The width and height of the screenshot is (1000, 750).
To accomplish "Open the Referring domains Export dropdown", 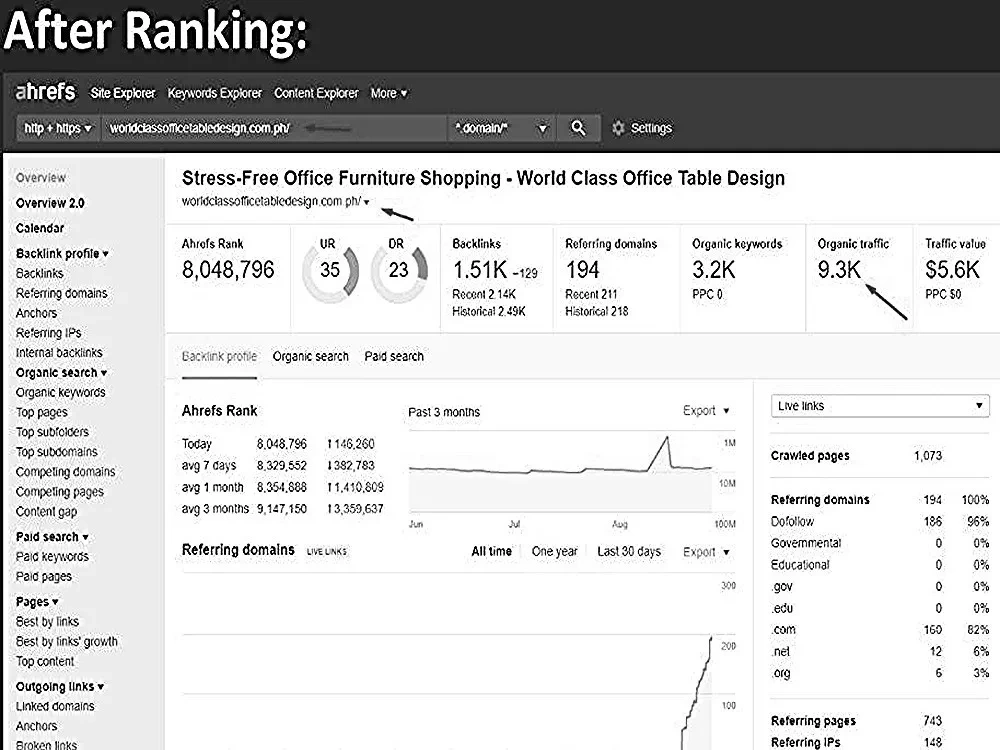I will pyautogui.click(x=706, y=552).
